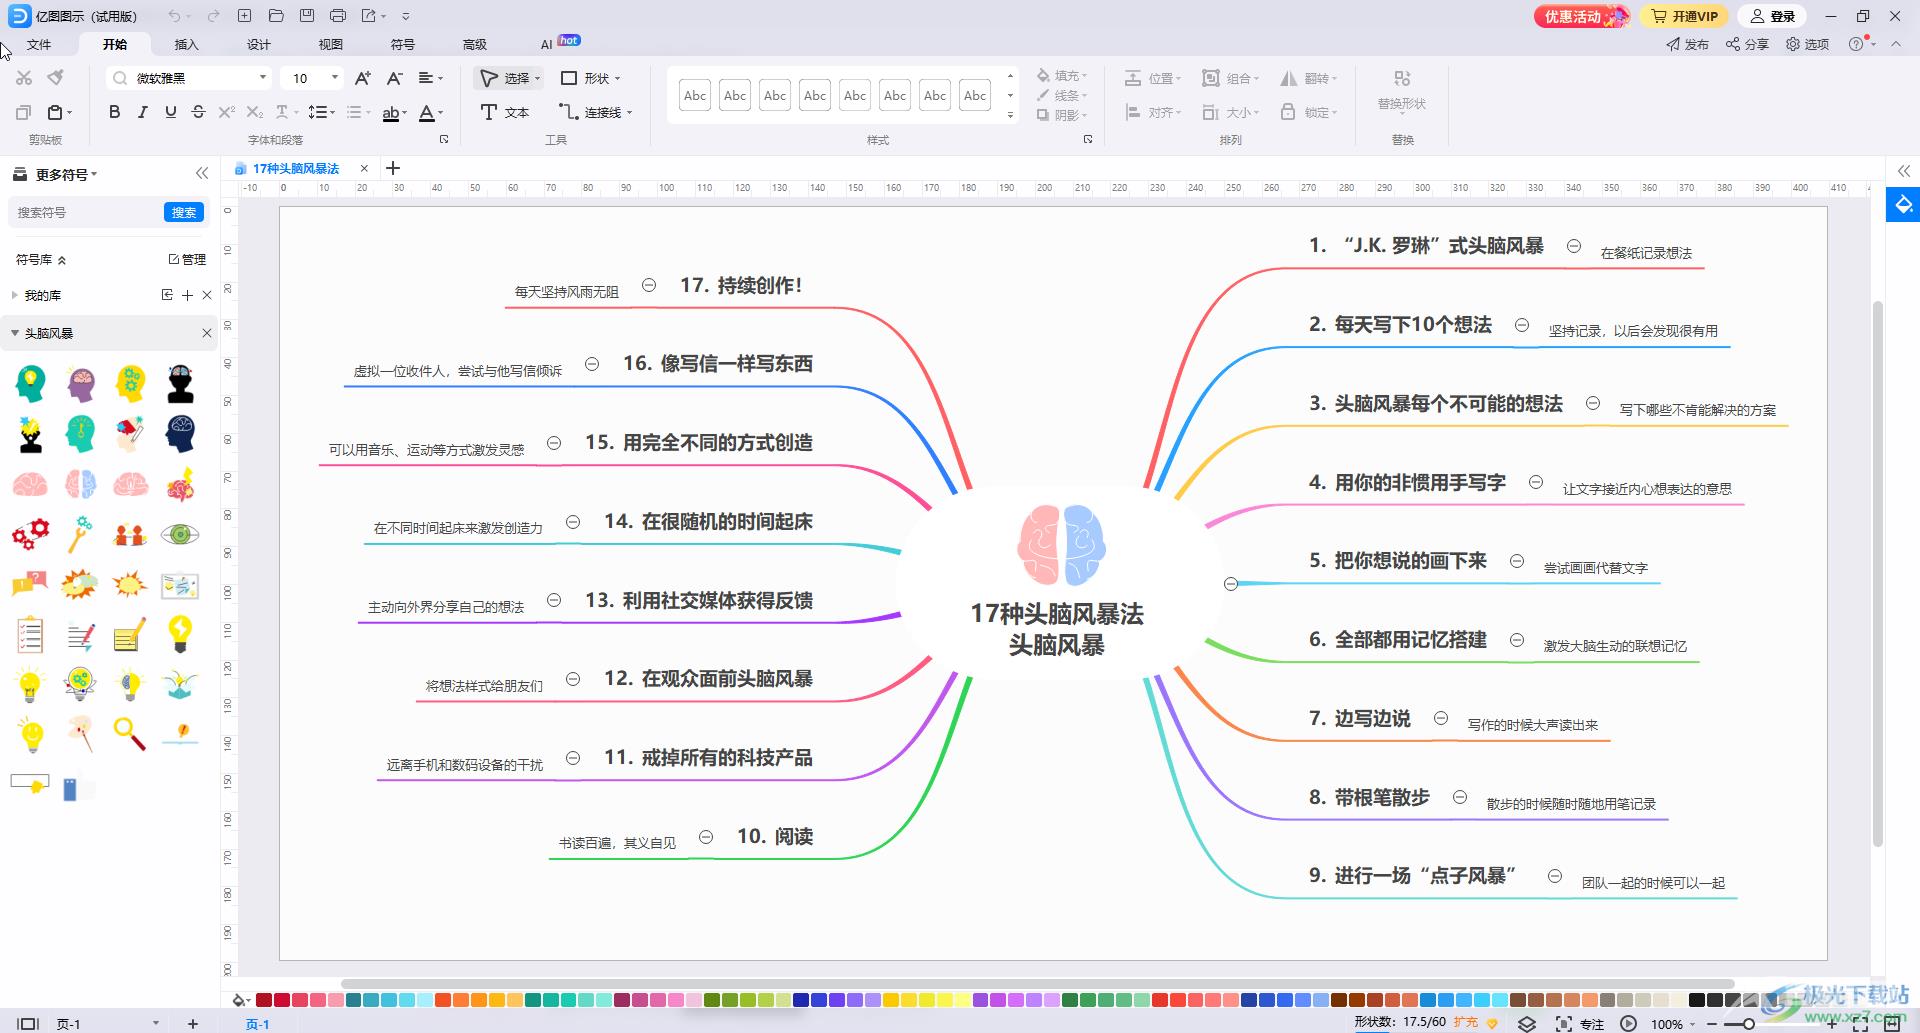Select the central 17种头脑风暴法 topic node
Image resolution: width=1920 pixels, height=1033 pixels.
(x=1057, y=584)
